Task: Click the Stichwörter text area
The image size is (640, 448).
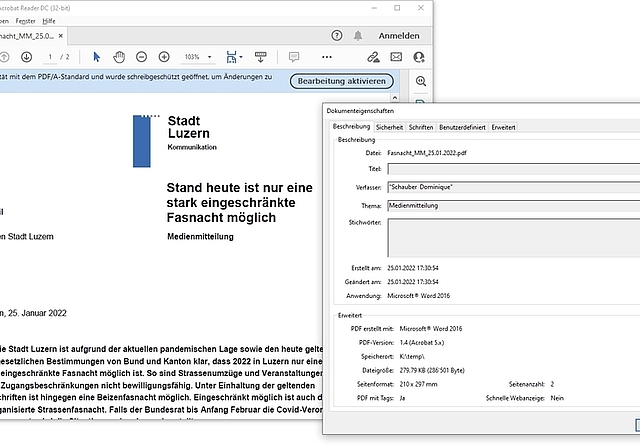Action: tap(513, 238)
